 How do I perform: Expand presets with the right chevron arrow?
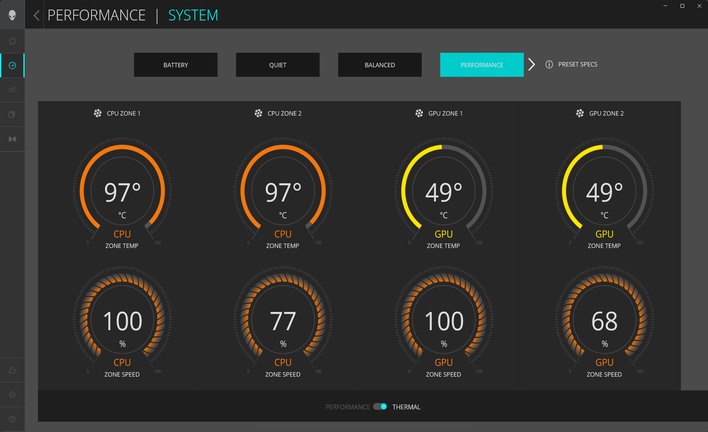[532, 65]
